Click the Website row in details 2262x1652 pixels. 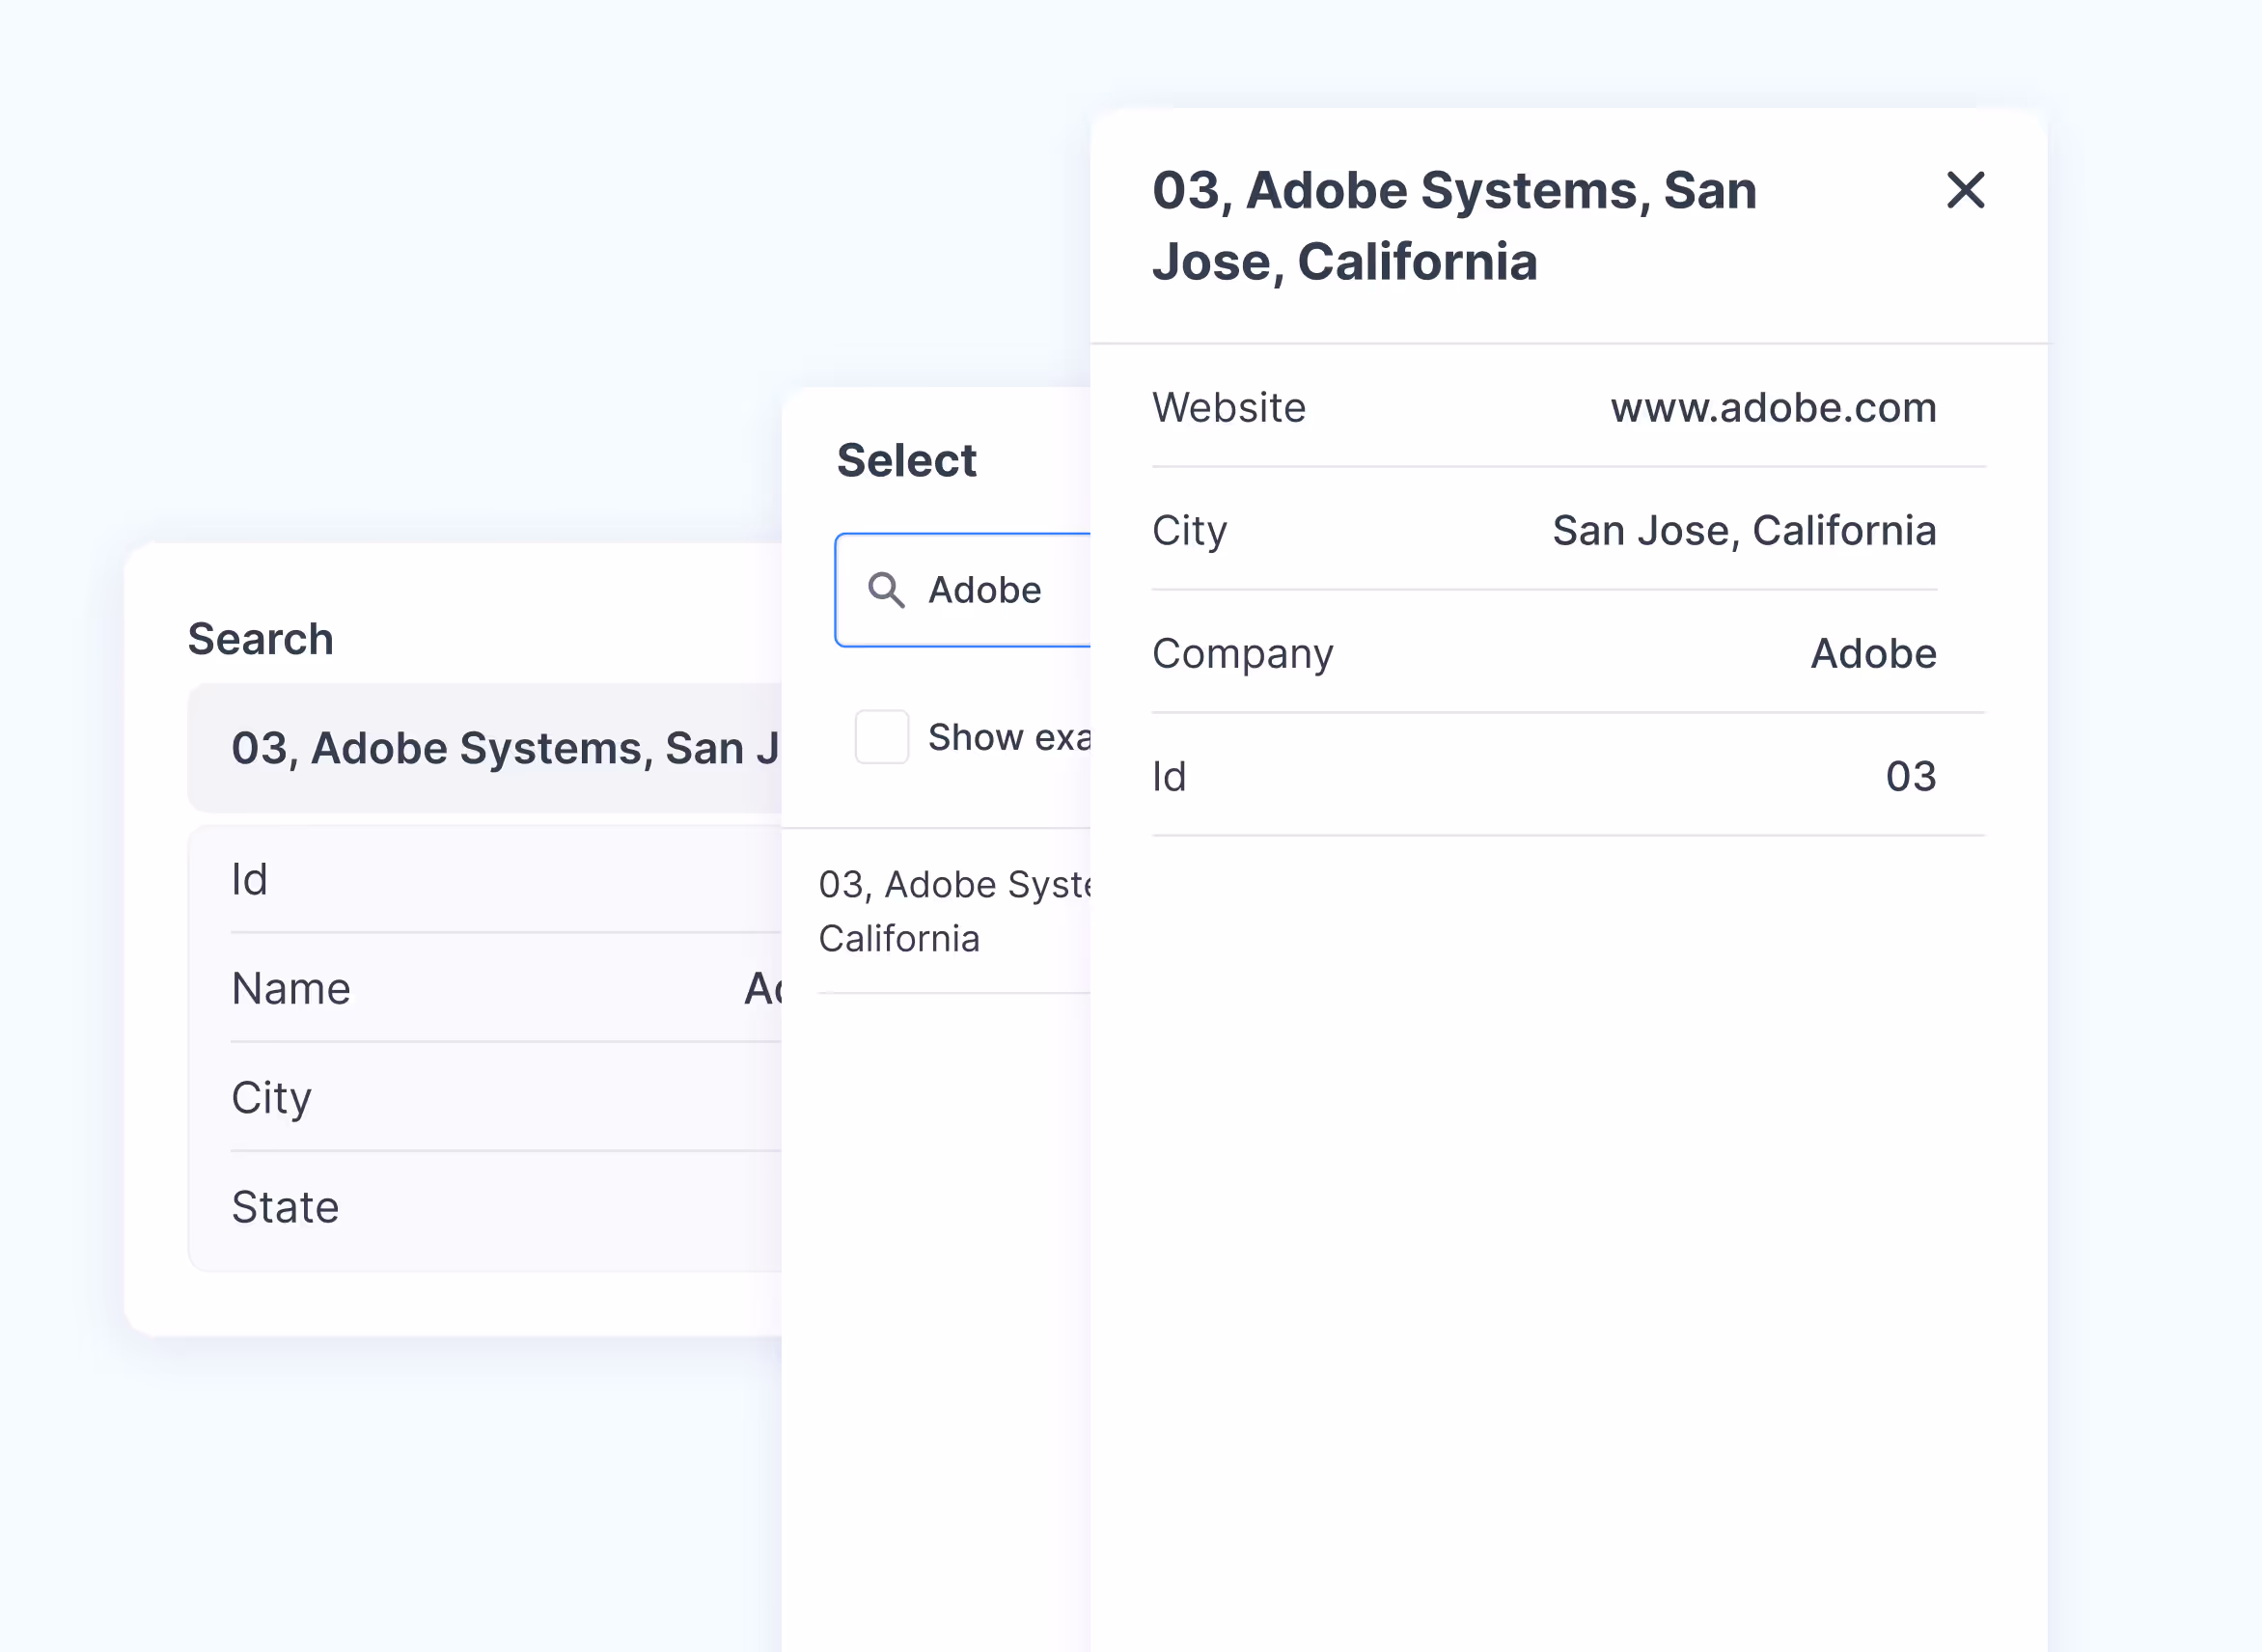(x=1229, y=408)
